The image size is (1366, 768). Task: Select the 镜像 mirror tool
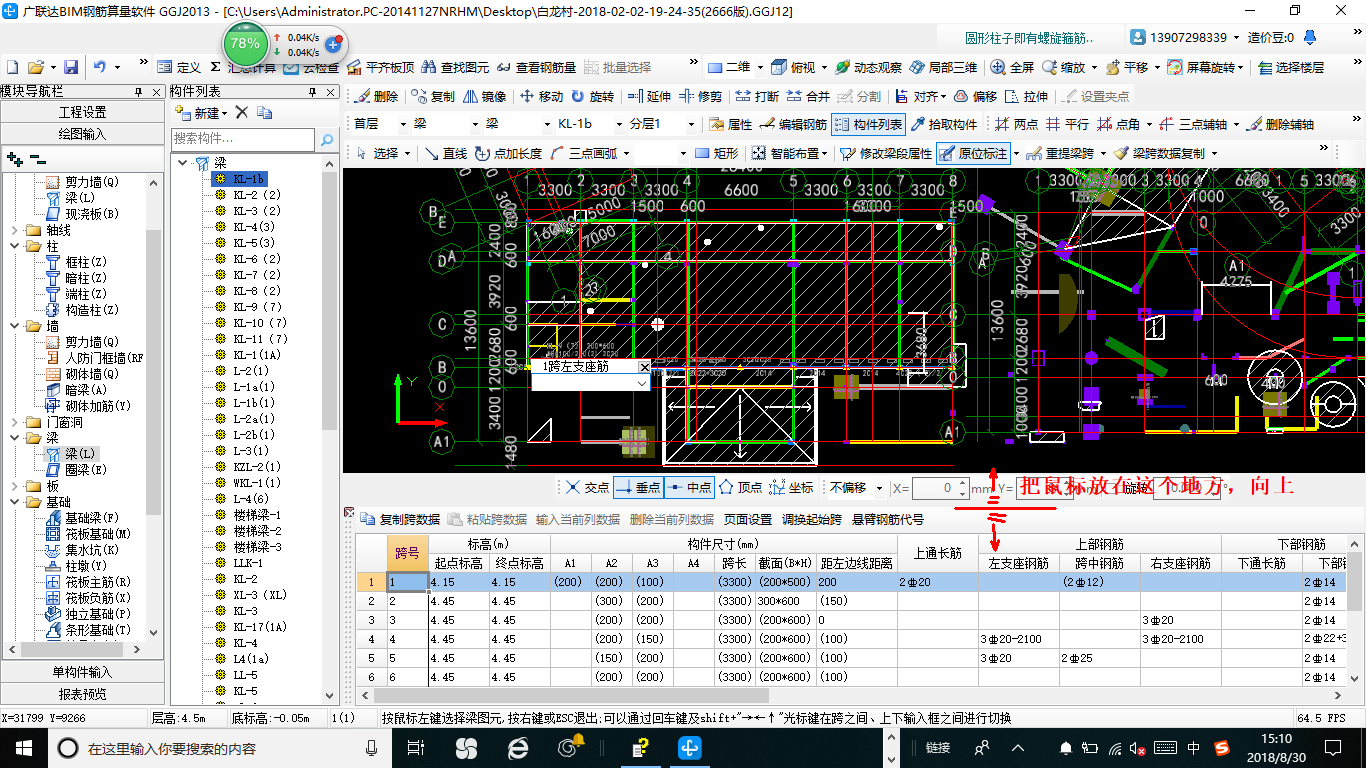[x=485, y=96]
